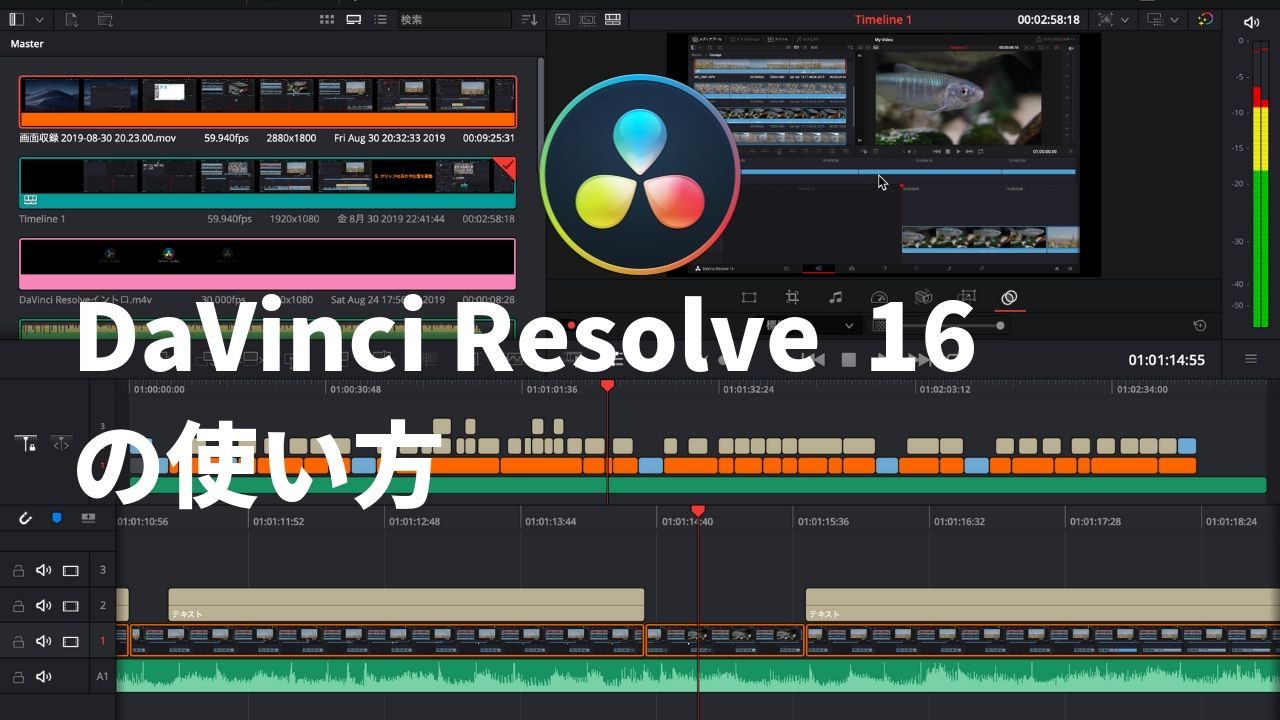Image resolution: width=1280 pixels, height=720 pixels.
Task: Open the Lens Correction tool
Action: (966, 297)
